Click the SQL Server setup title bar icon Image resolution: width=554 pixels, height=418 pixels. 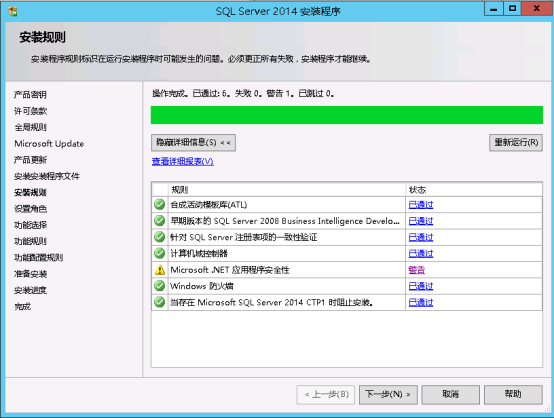point(13,11)
